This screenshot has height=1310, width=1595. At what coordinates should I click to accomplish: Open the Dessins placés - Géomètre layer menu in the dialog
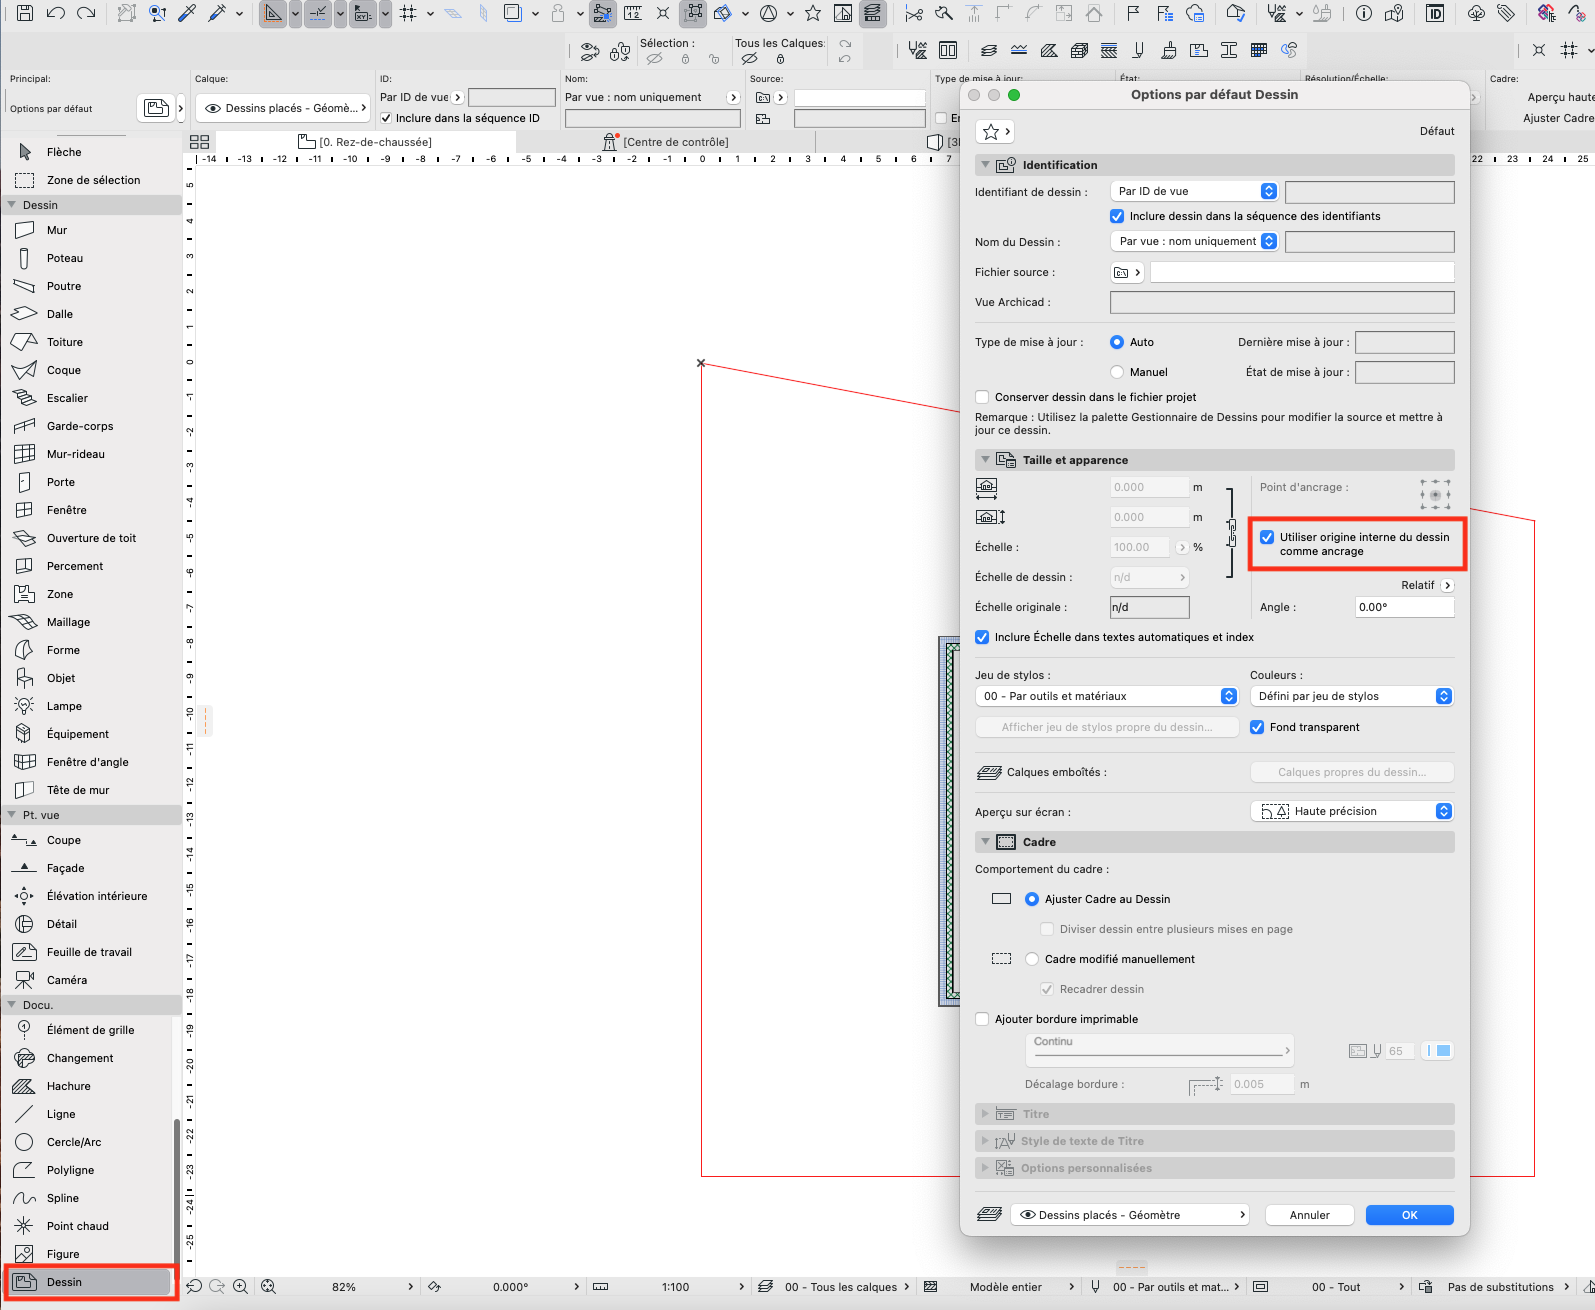(1131, 1215)
